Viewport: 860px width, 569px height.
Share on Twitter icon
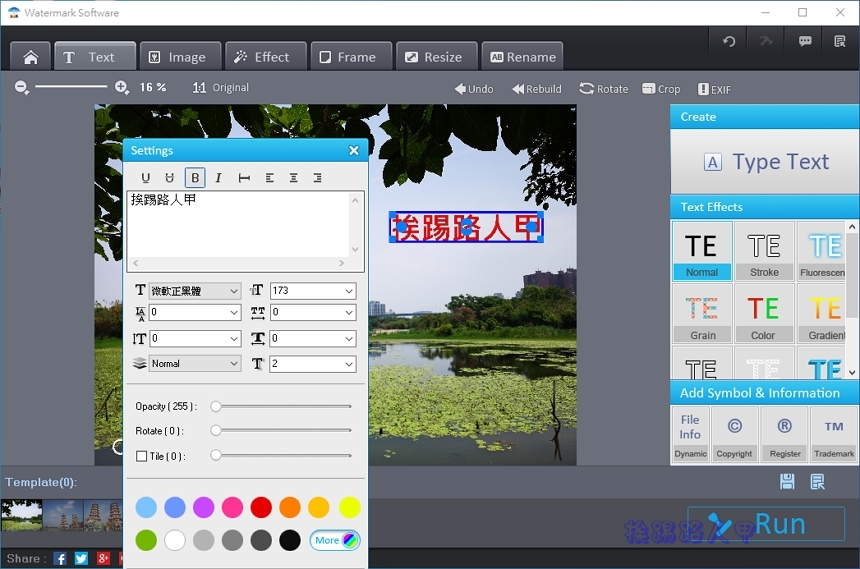coord(81,559)
